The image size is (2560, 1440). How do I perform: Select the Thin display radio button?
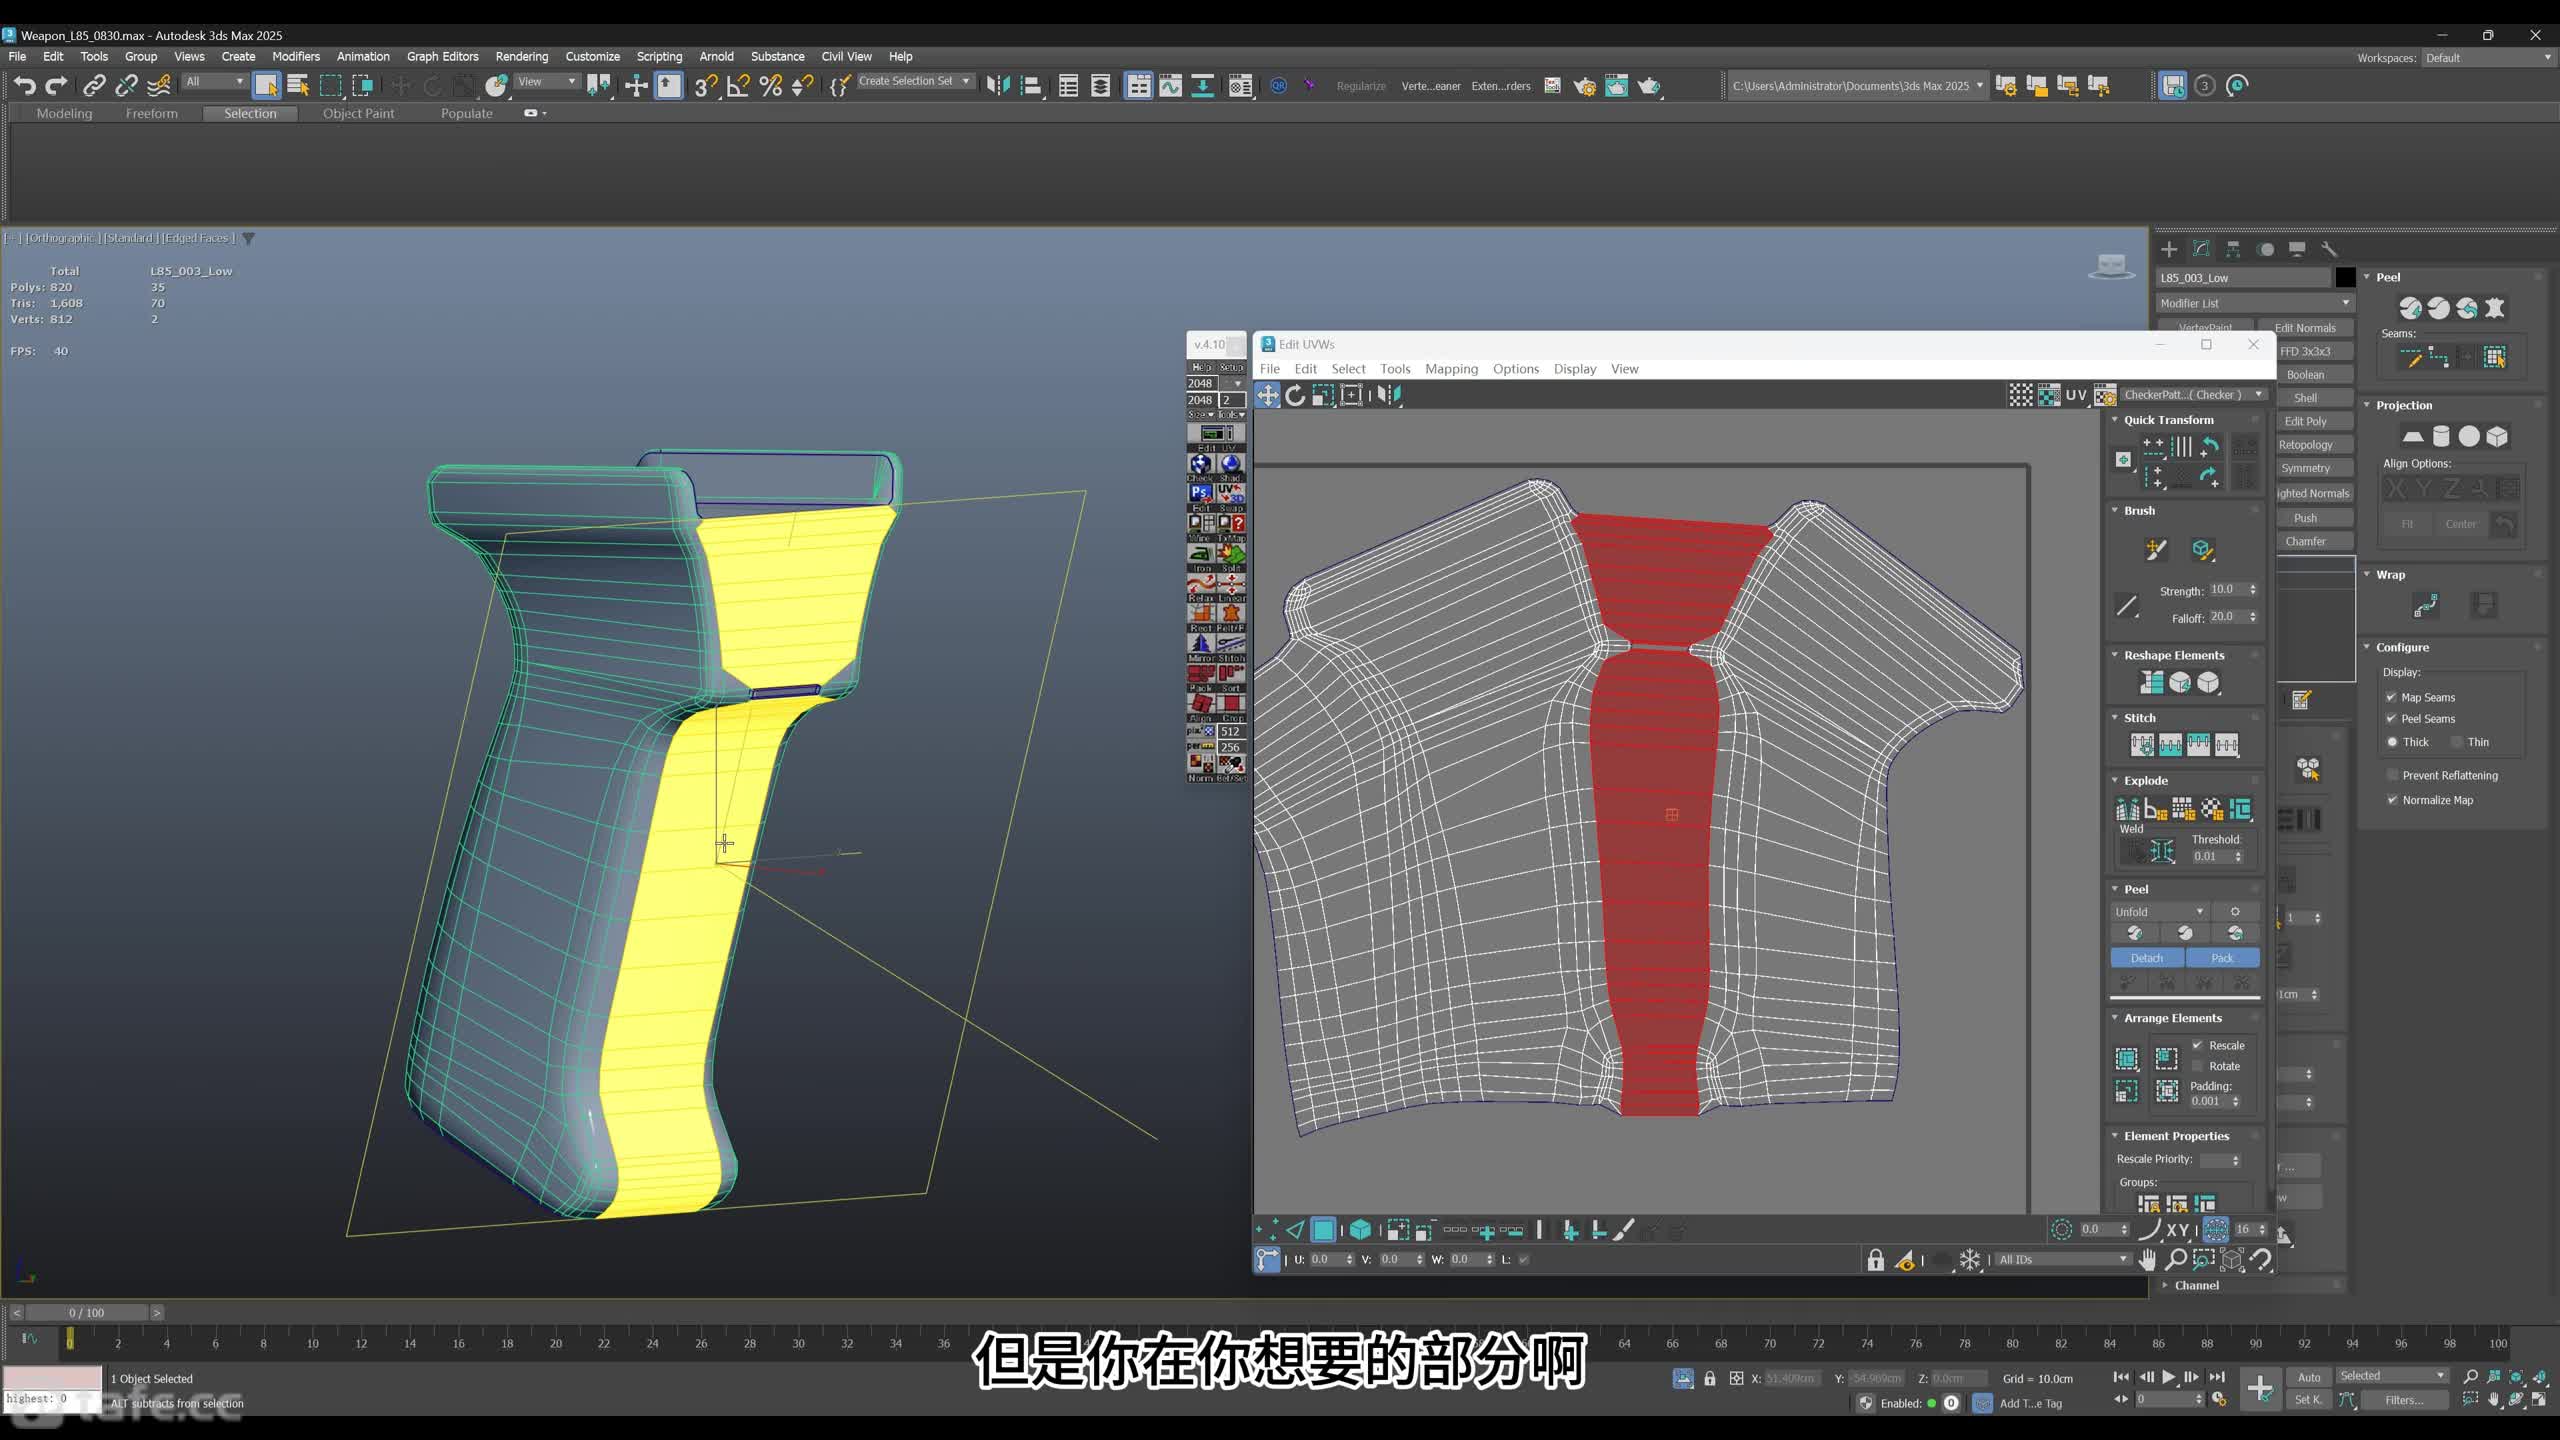point(2456,742)
